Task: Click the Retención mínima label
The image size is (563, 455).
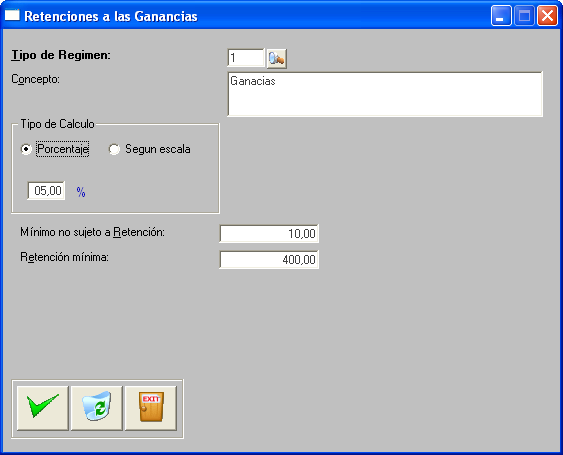Action: [64, 257]
